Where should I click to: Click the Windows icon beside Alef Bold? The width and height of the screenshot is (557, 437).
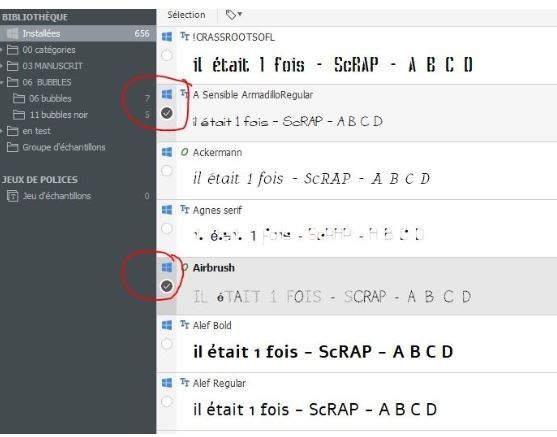click(167, 325)
